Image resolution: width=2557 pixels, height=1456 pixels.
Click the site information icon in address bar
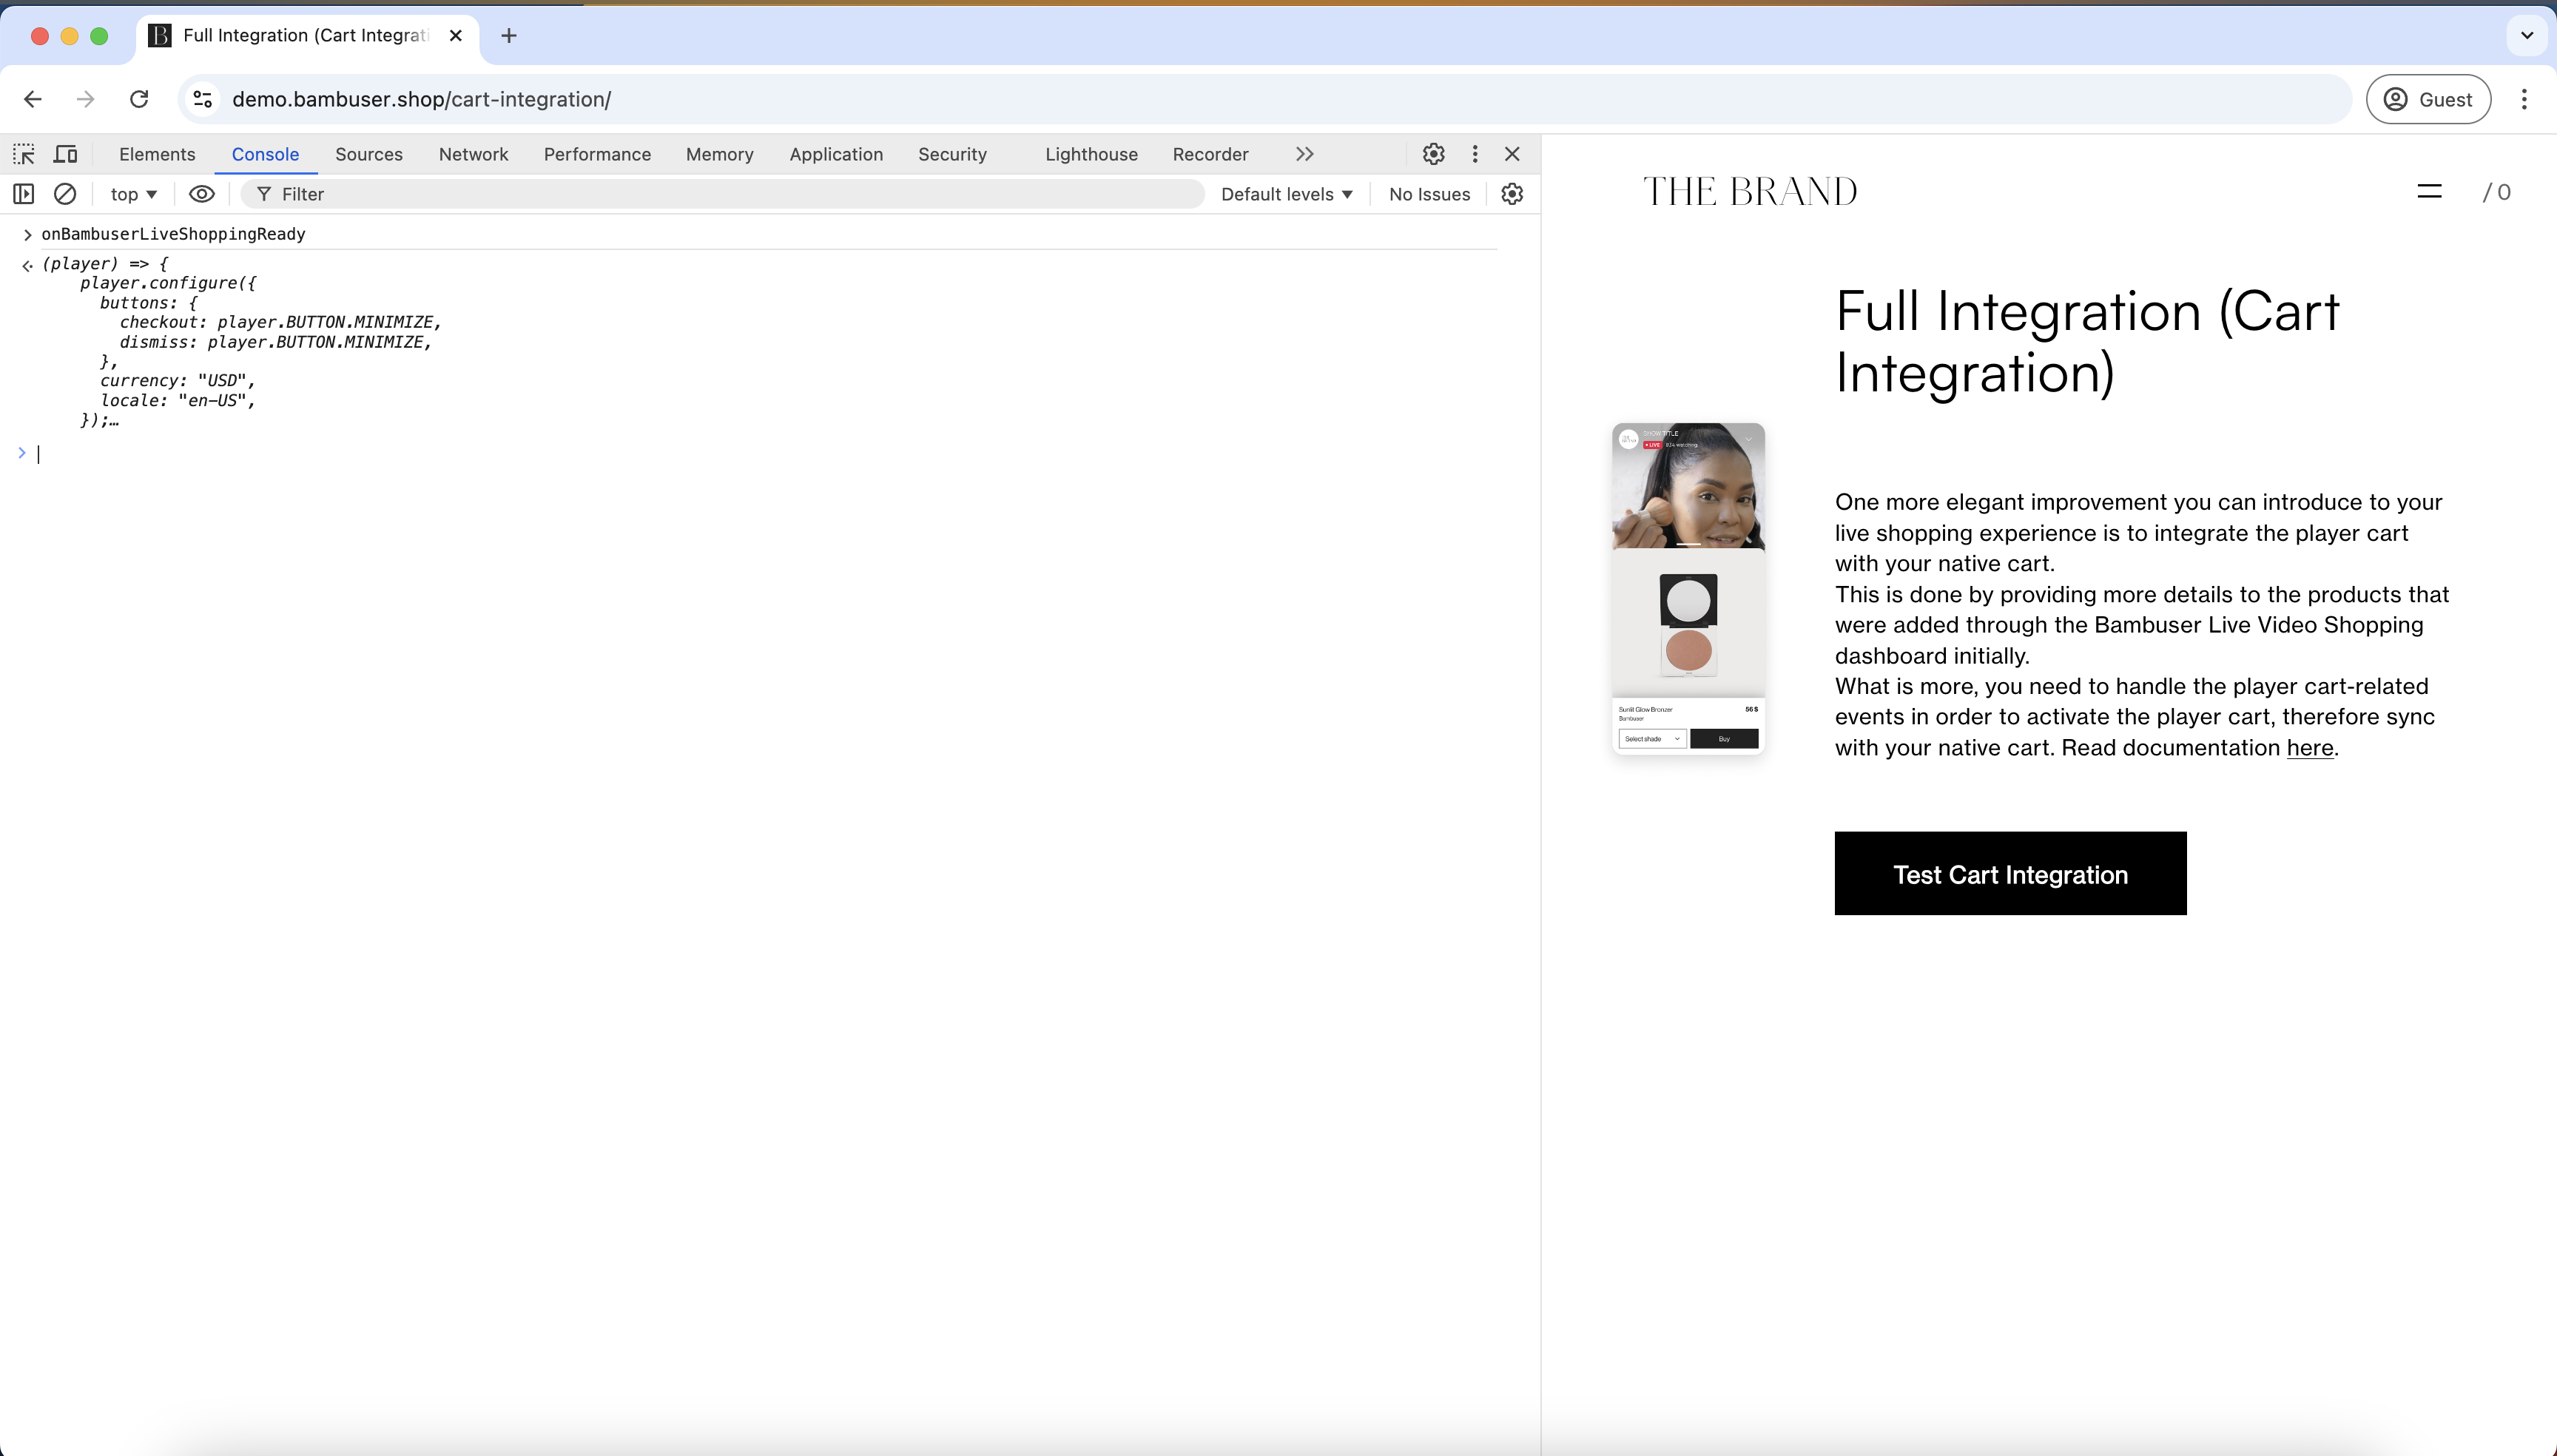point(203,99)
